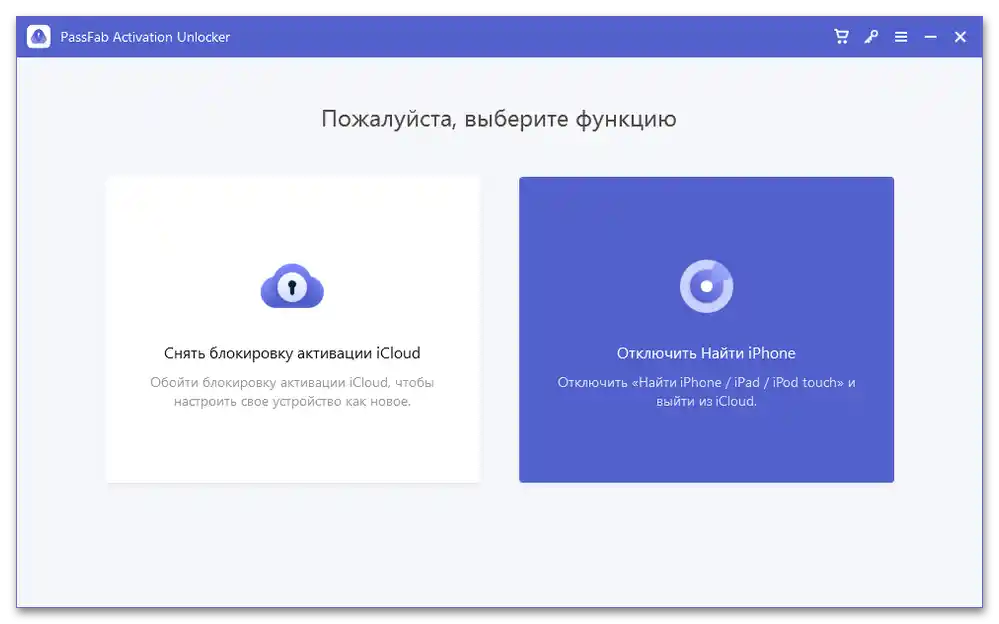
Task: Select "Снять блокировку активации iCloud" heading
Action: [x=292, y=353]
